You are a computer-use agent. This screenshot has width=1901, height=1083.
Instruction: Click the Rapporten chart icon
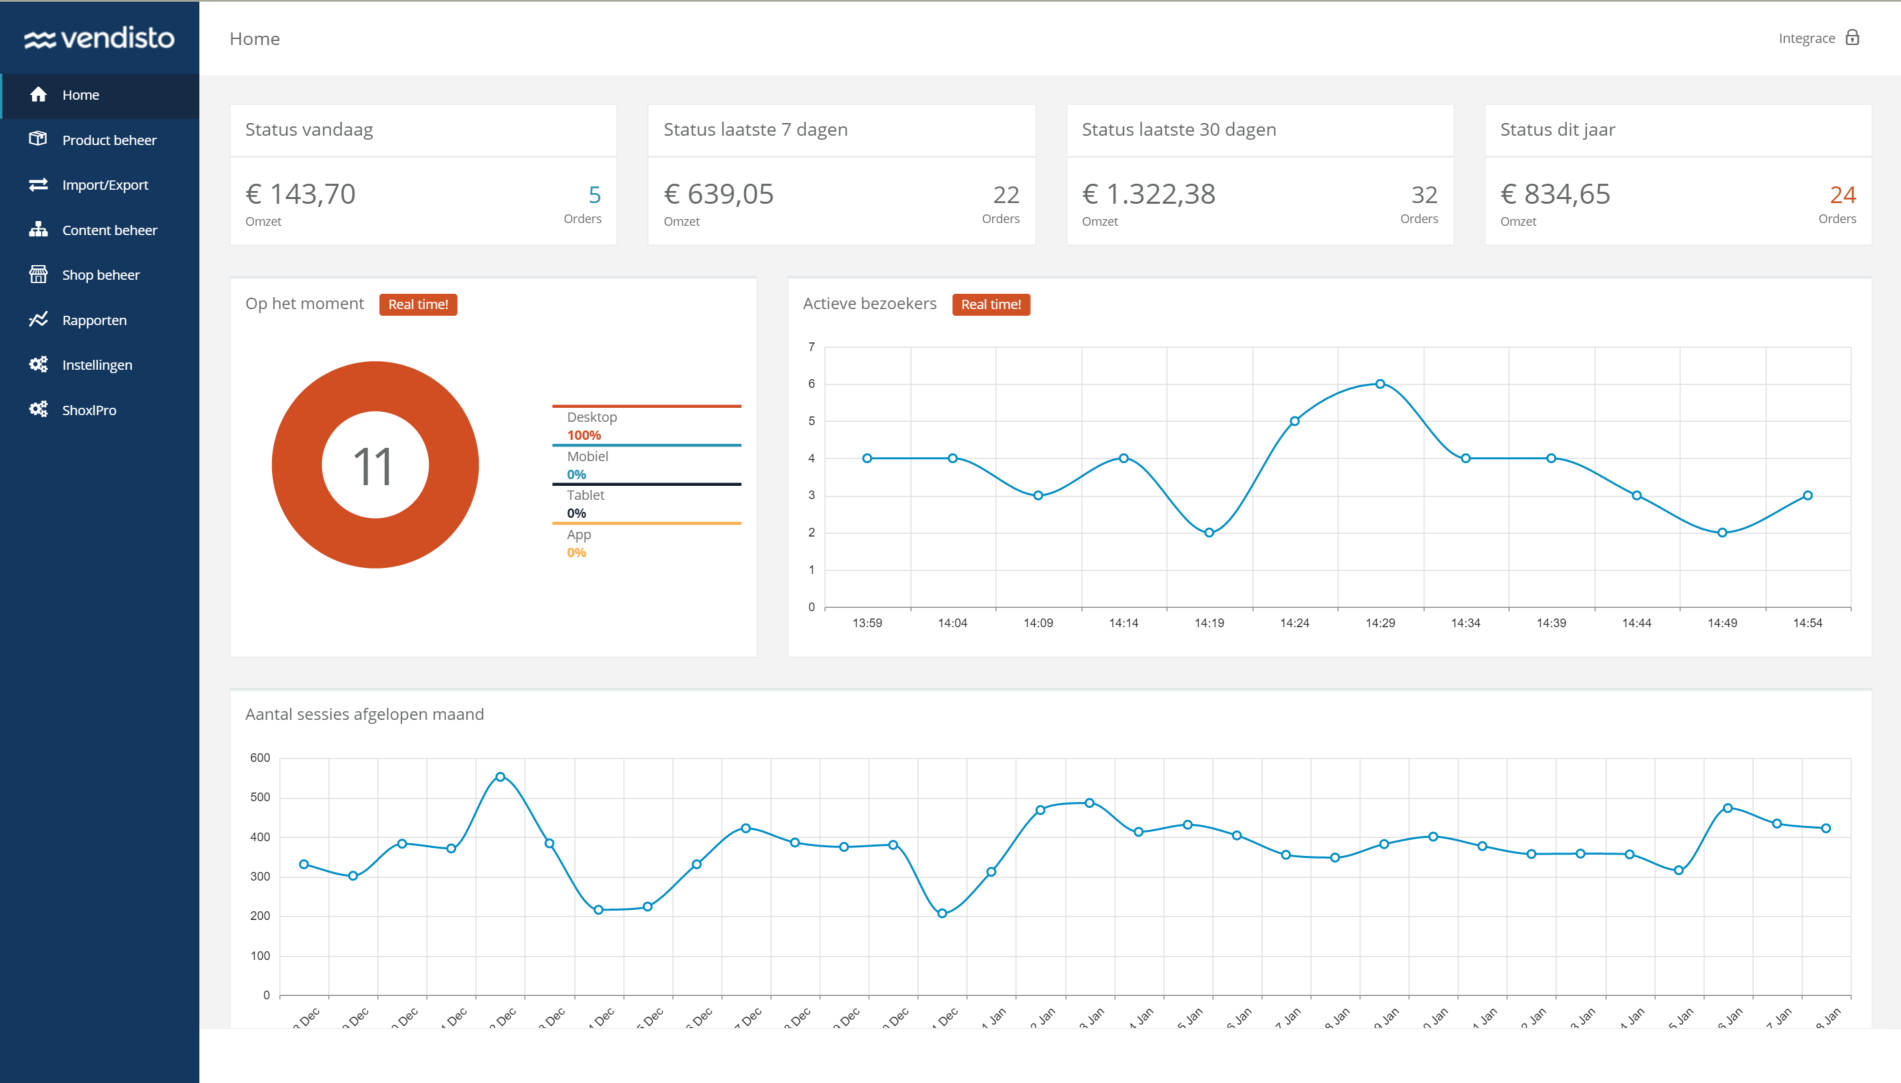[38, 319]
